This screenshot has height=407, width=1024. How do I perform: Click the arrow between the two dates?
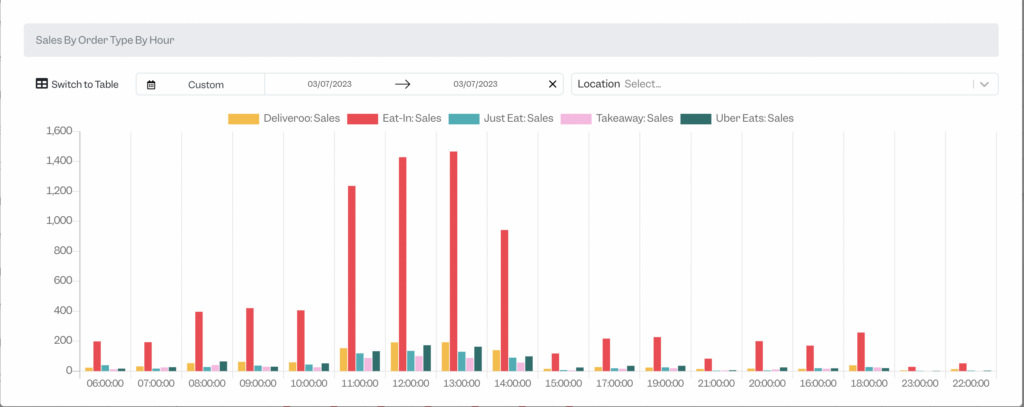tap(402, 84)
